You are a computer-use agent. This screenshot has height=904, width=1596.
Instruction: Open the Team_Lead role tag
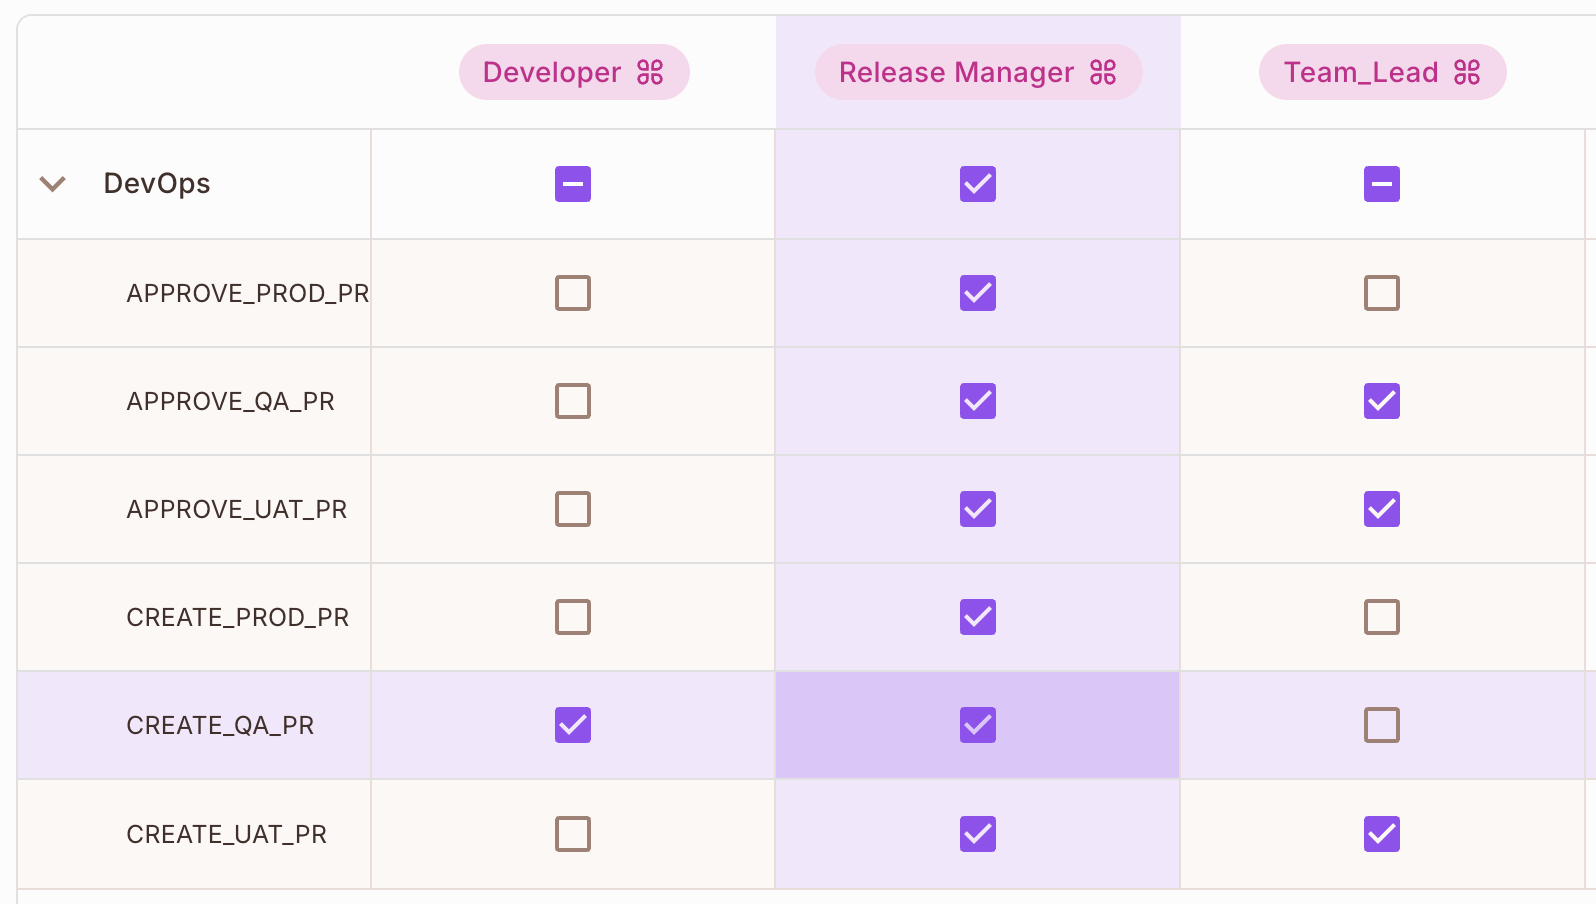tap(1382, 72)
